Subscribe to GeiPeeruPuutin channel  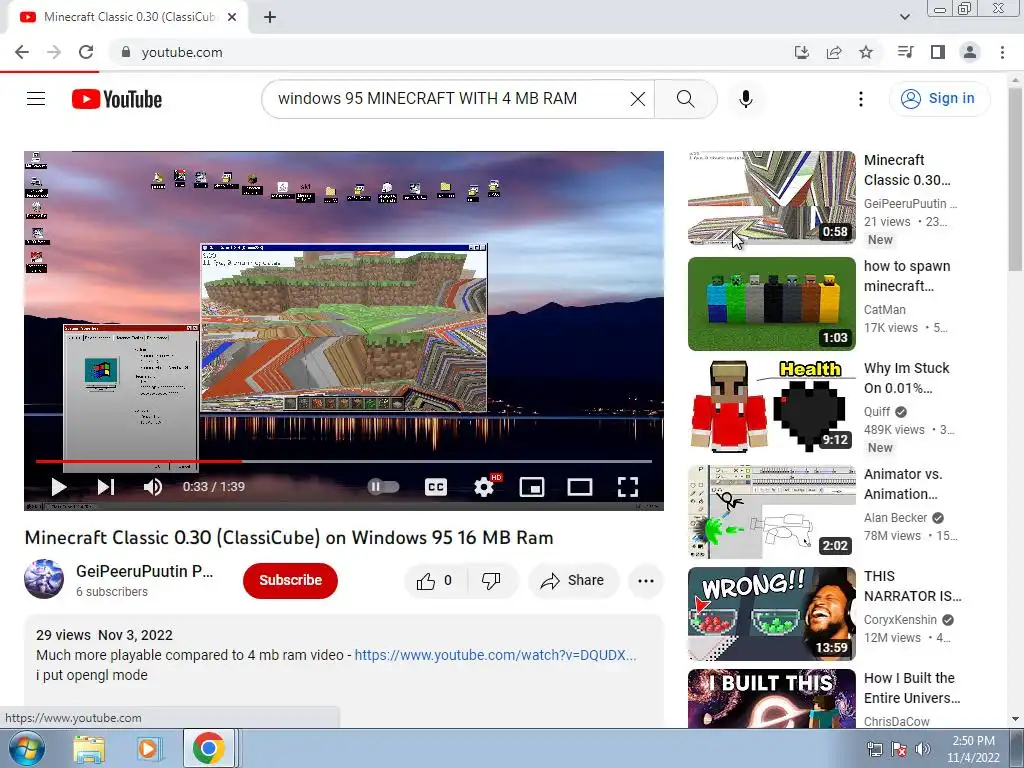click(291, 580)
